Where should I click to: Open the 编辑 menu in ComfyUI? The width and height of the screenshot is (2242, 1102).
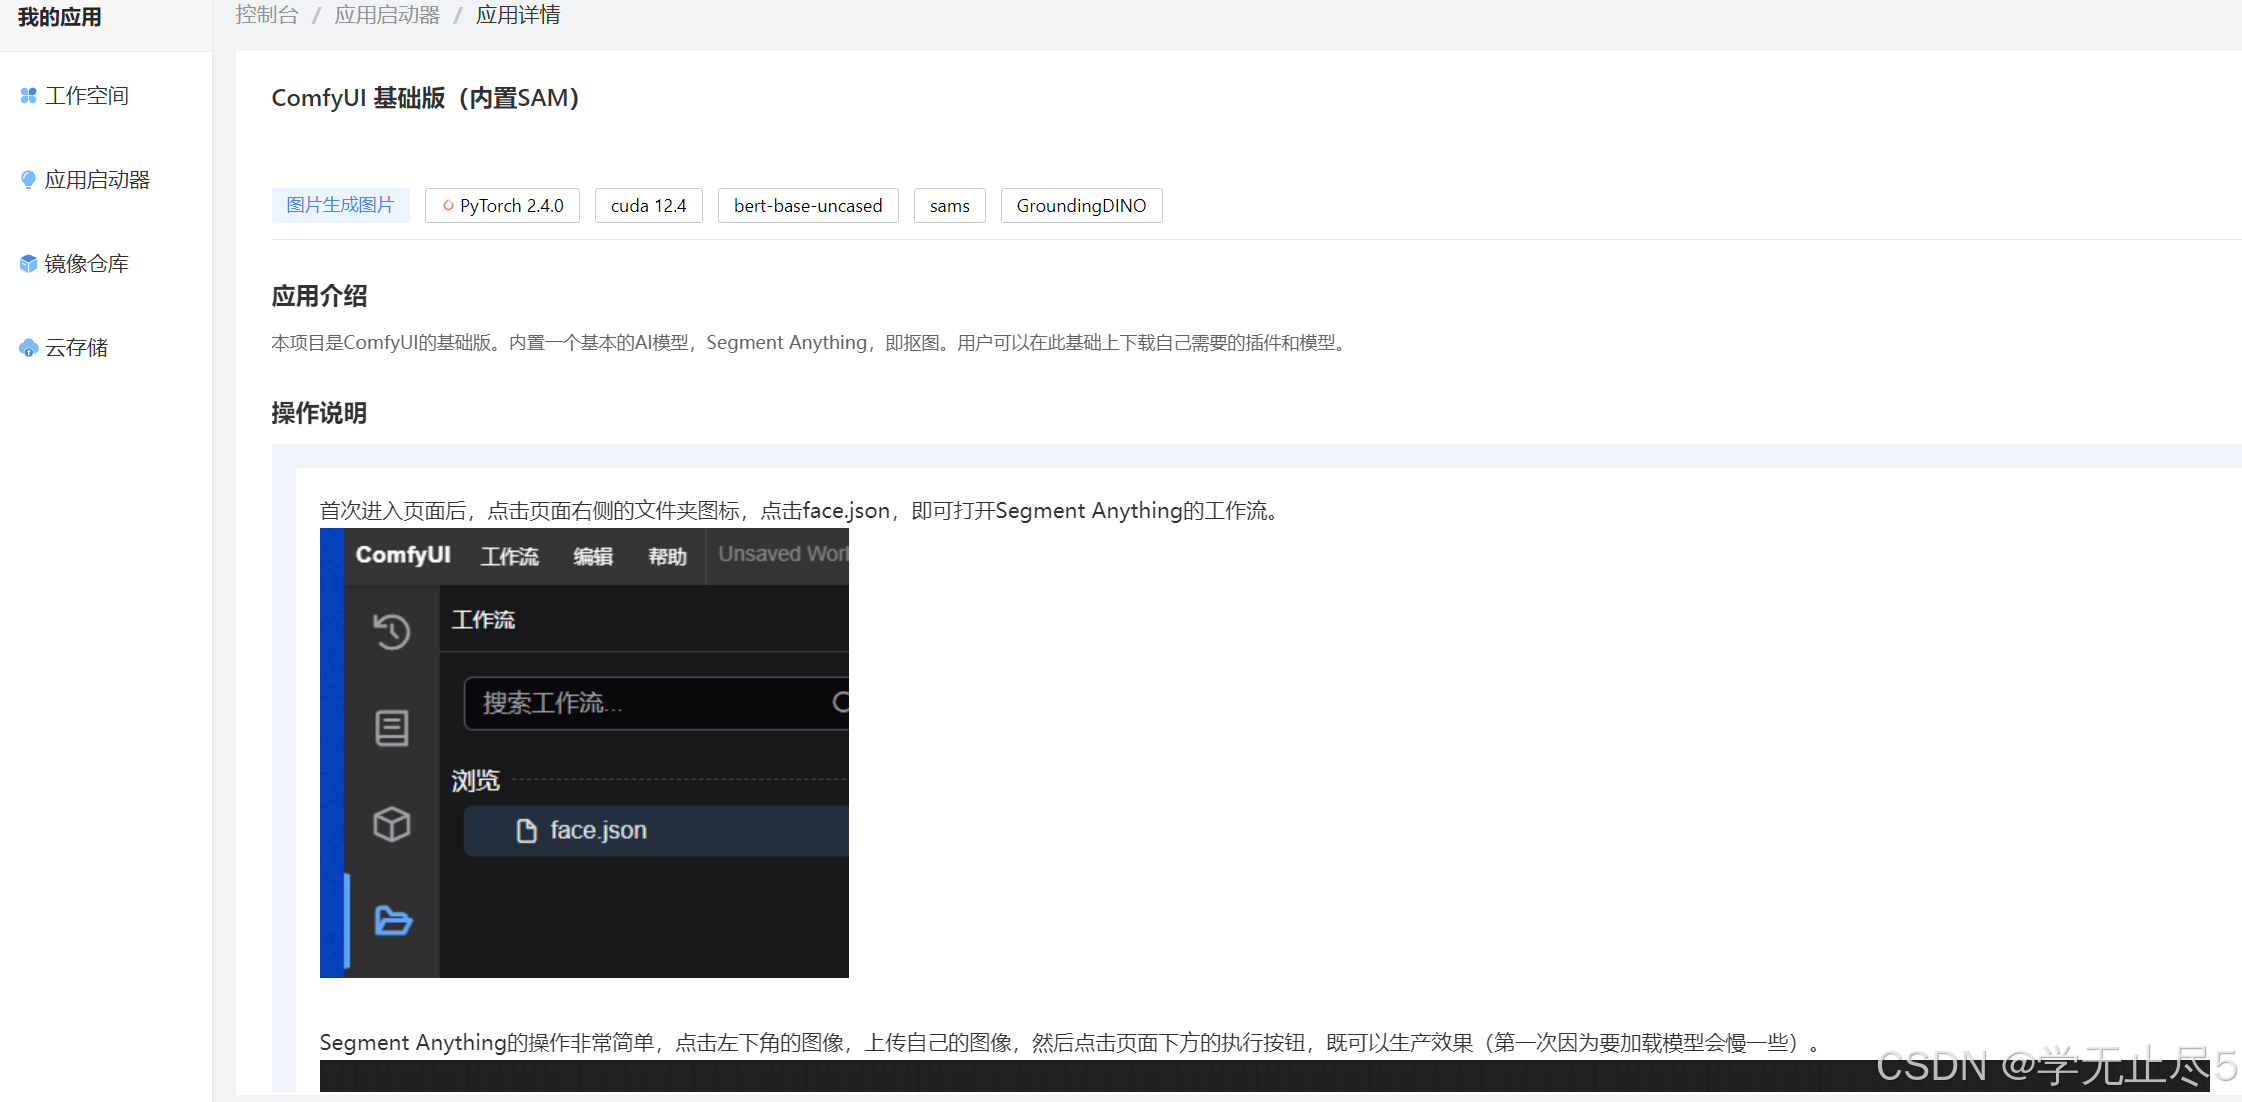click(593, 556)
